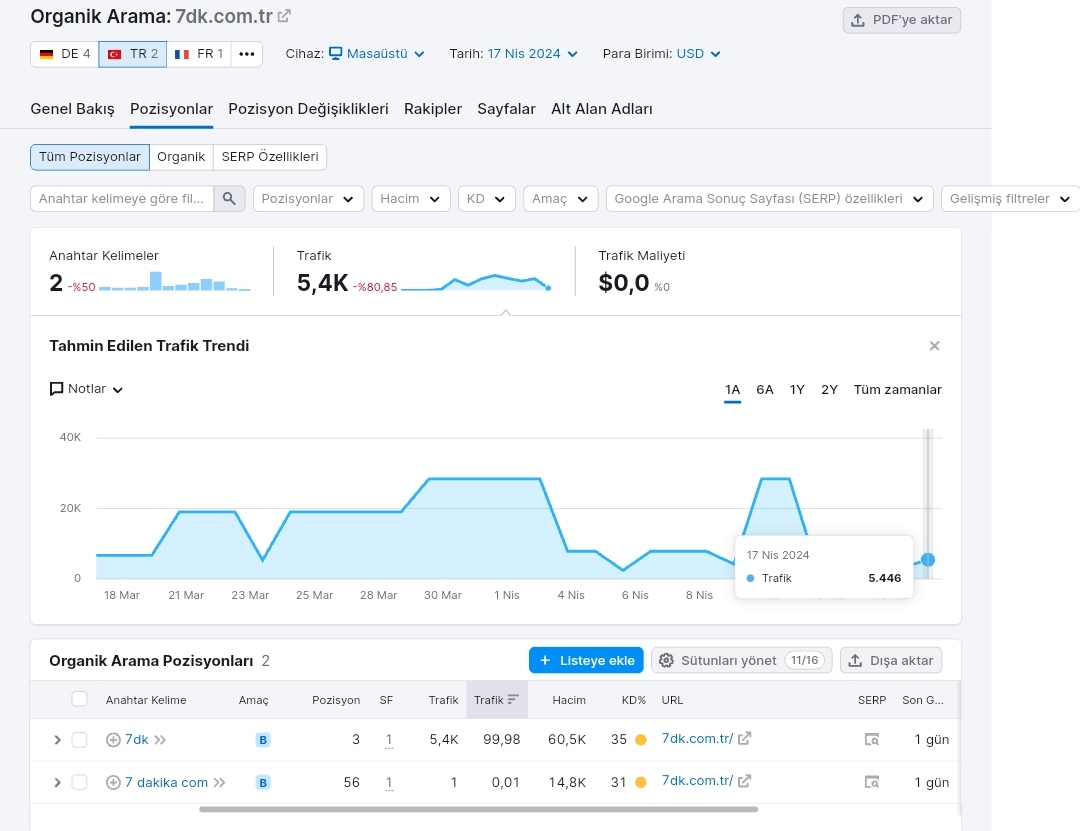The height and width of the screenshot is (831, 1080).
Task: Click the intent B badge in 7 dakika com row
Action: (x=262, y=783)
